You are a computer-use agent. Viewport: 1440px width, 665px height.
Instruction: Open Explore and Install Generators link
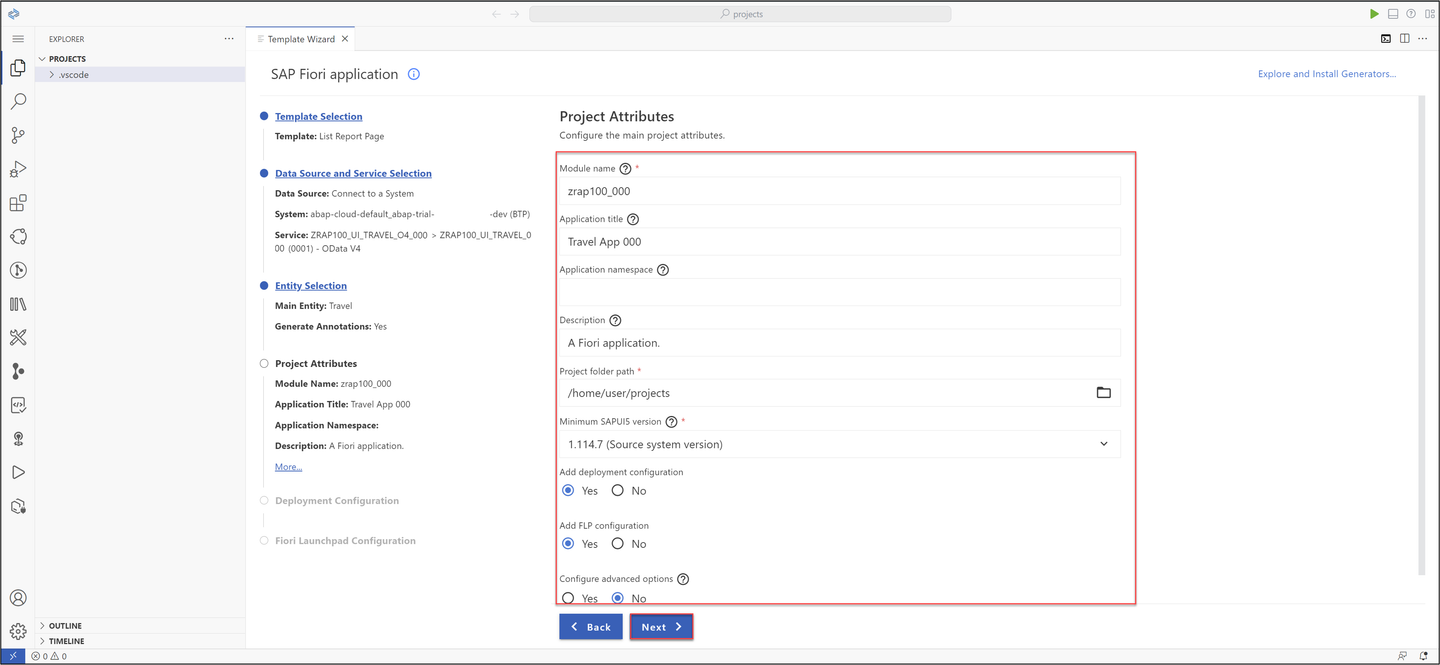pos(1327,74)
